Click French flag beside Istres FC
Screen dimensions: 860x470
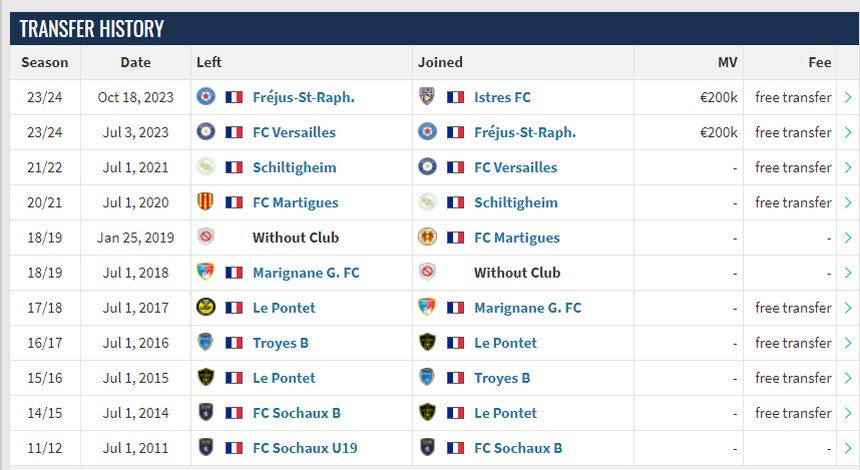[x=456, y=97]
